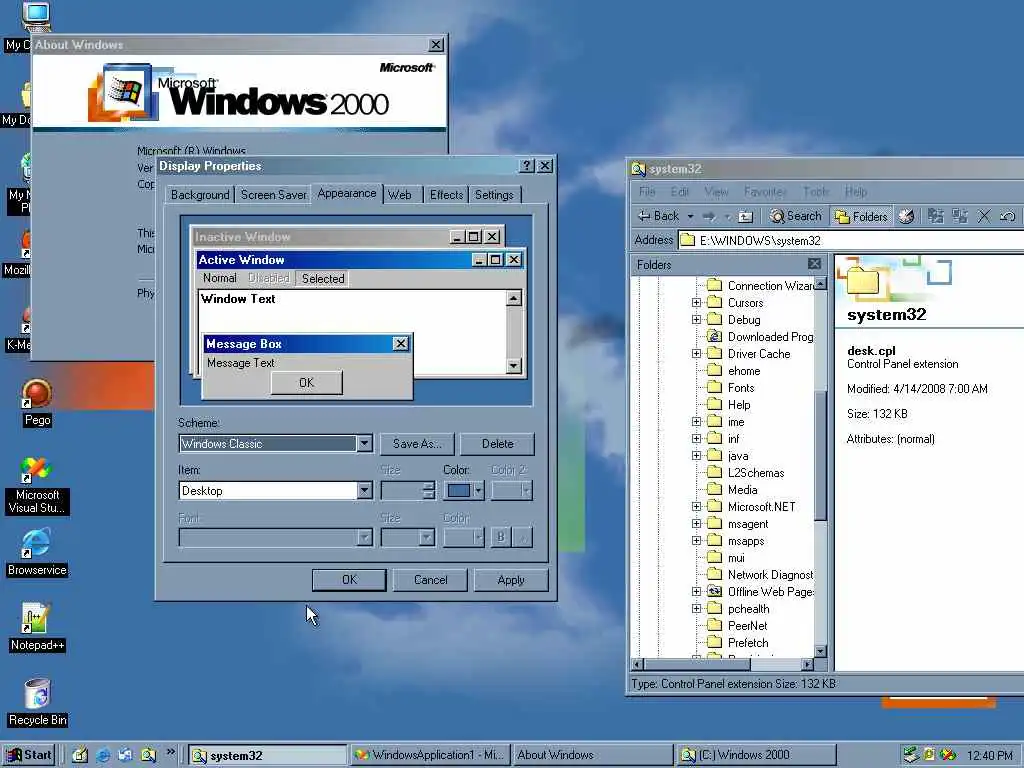Click Delete scheme button
1024x768 pixels.
[x=497, y=444]
